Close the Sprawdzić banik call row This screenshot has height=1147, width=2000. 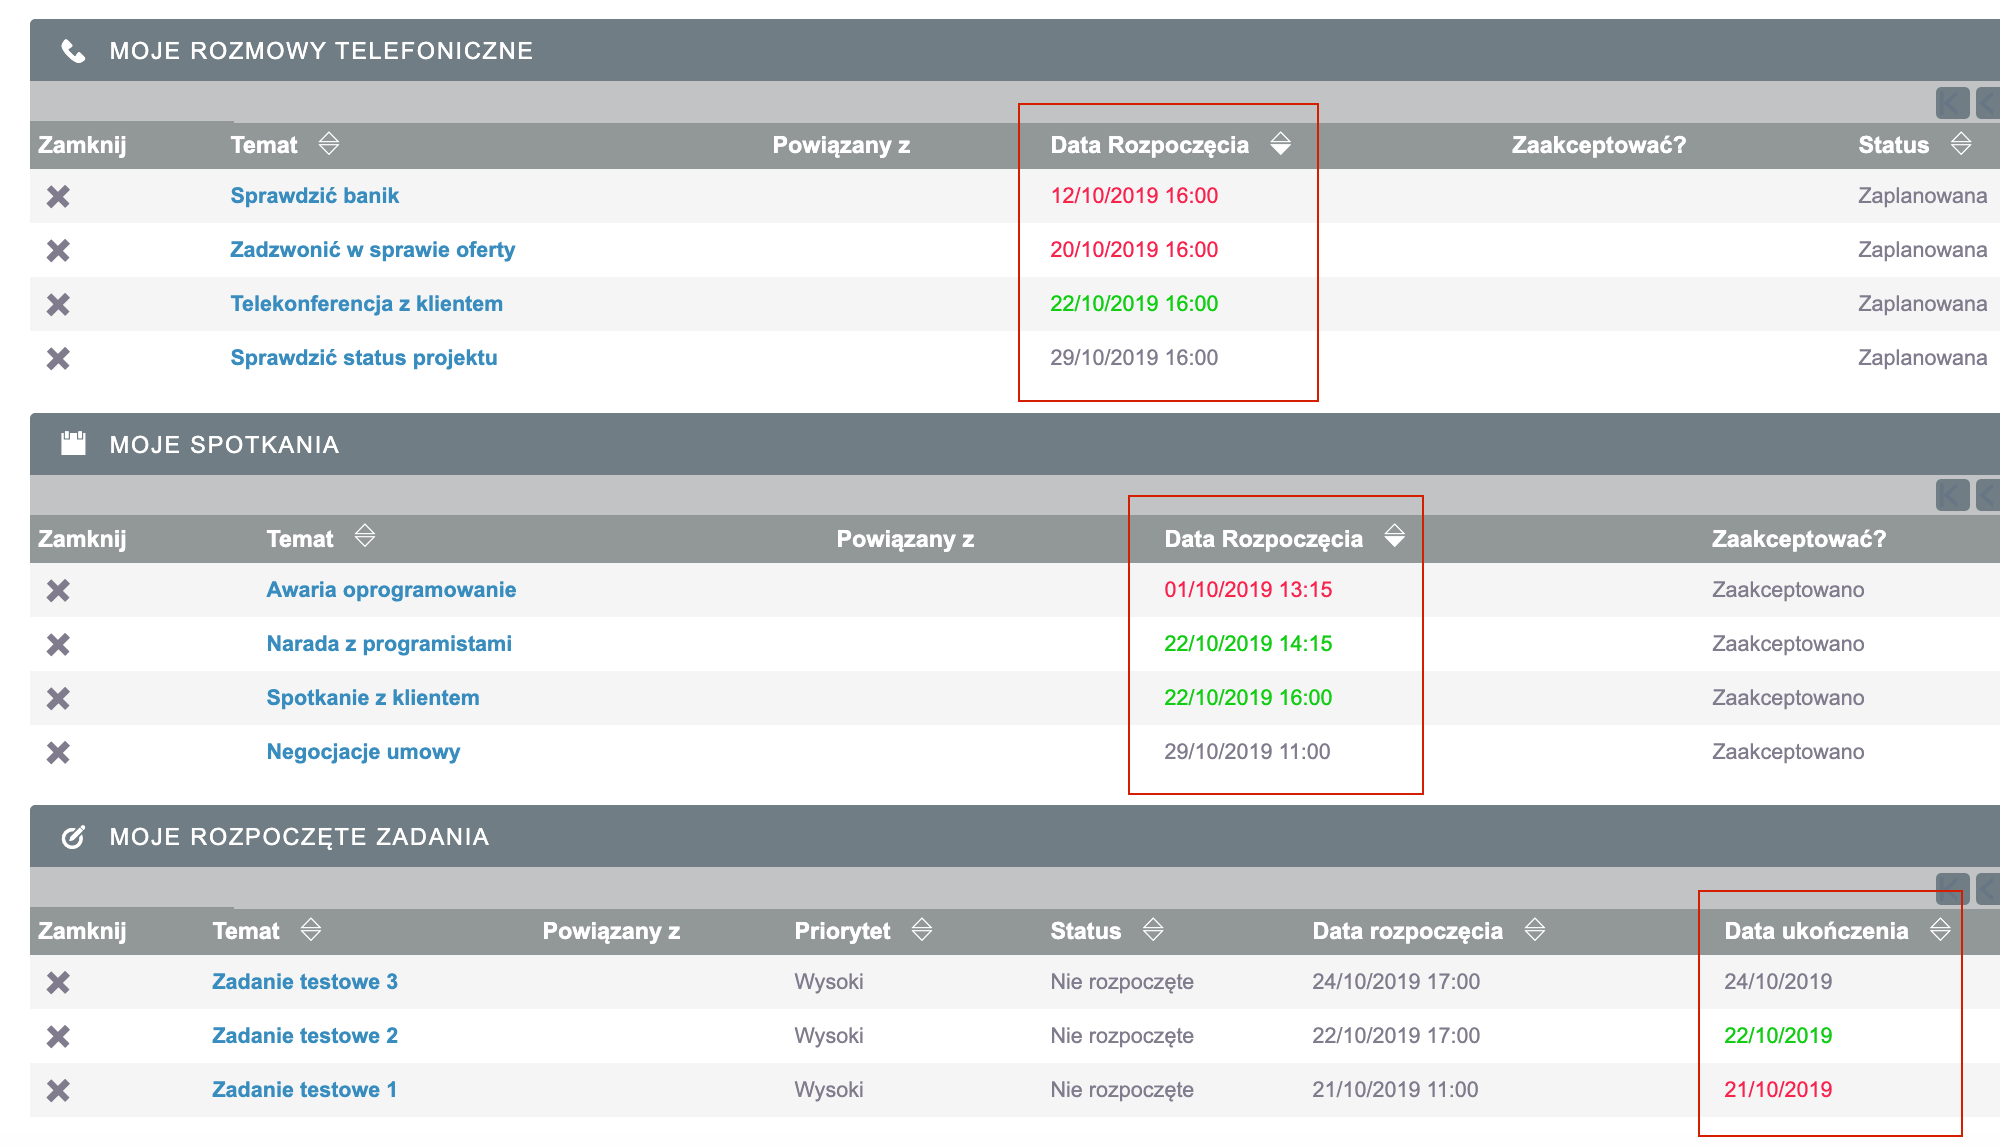(58, 196)
